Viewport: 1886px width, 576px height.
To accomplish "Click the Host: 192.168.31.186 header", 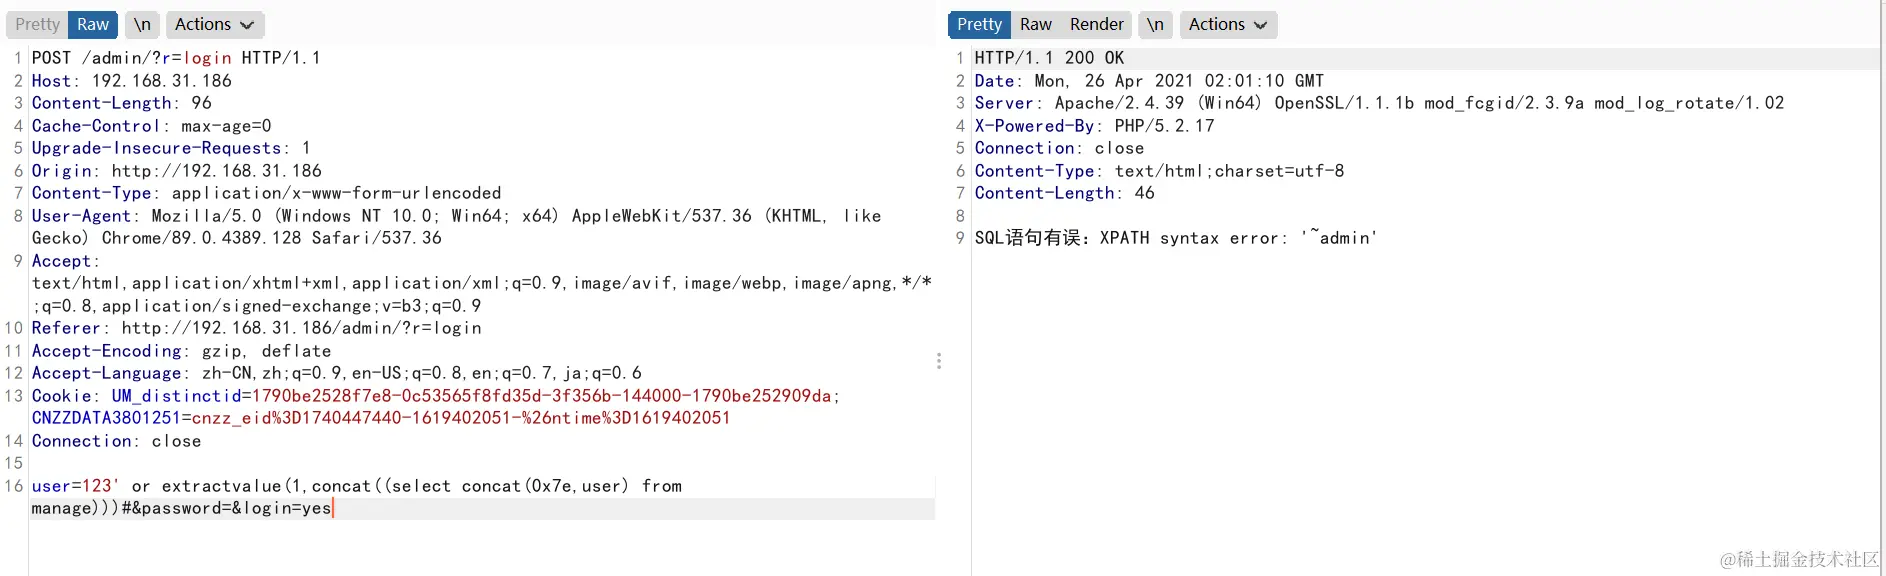I will [x=131, y=81].
